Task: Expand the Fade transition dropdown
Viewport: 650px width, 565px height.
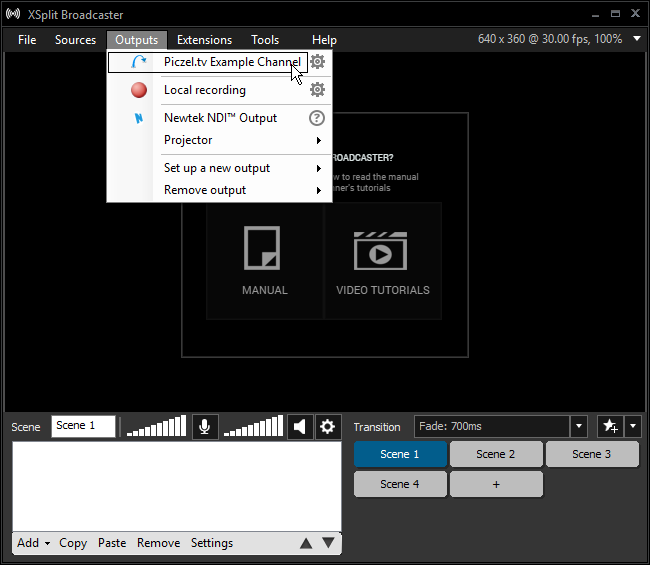Action: coord(578,427)
